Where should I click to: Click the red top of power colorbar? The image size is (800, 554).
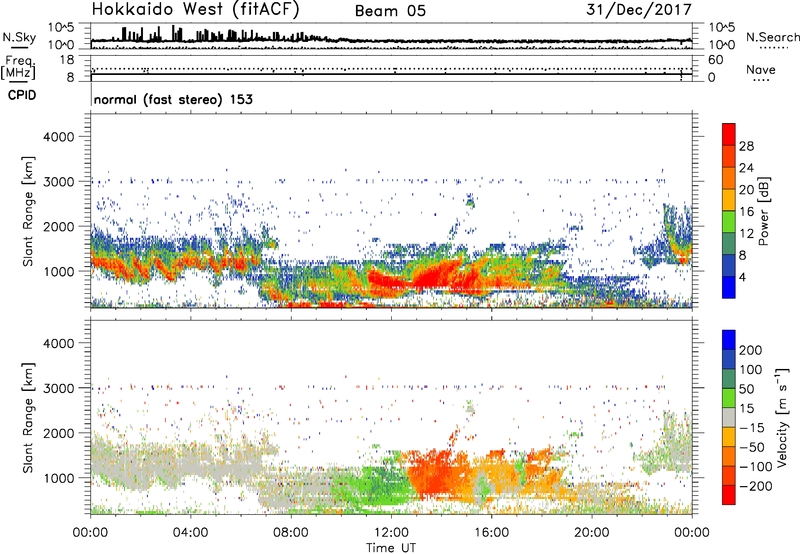coord(729,134)
